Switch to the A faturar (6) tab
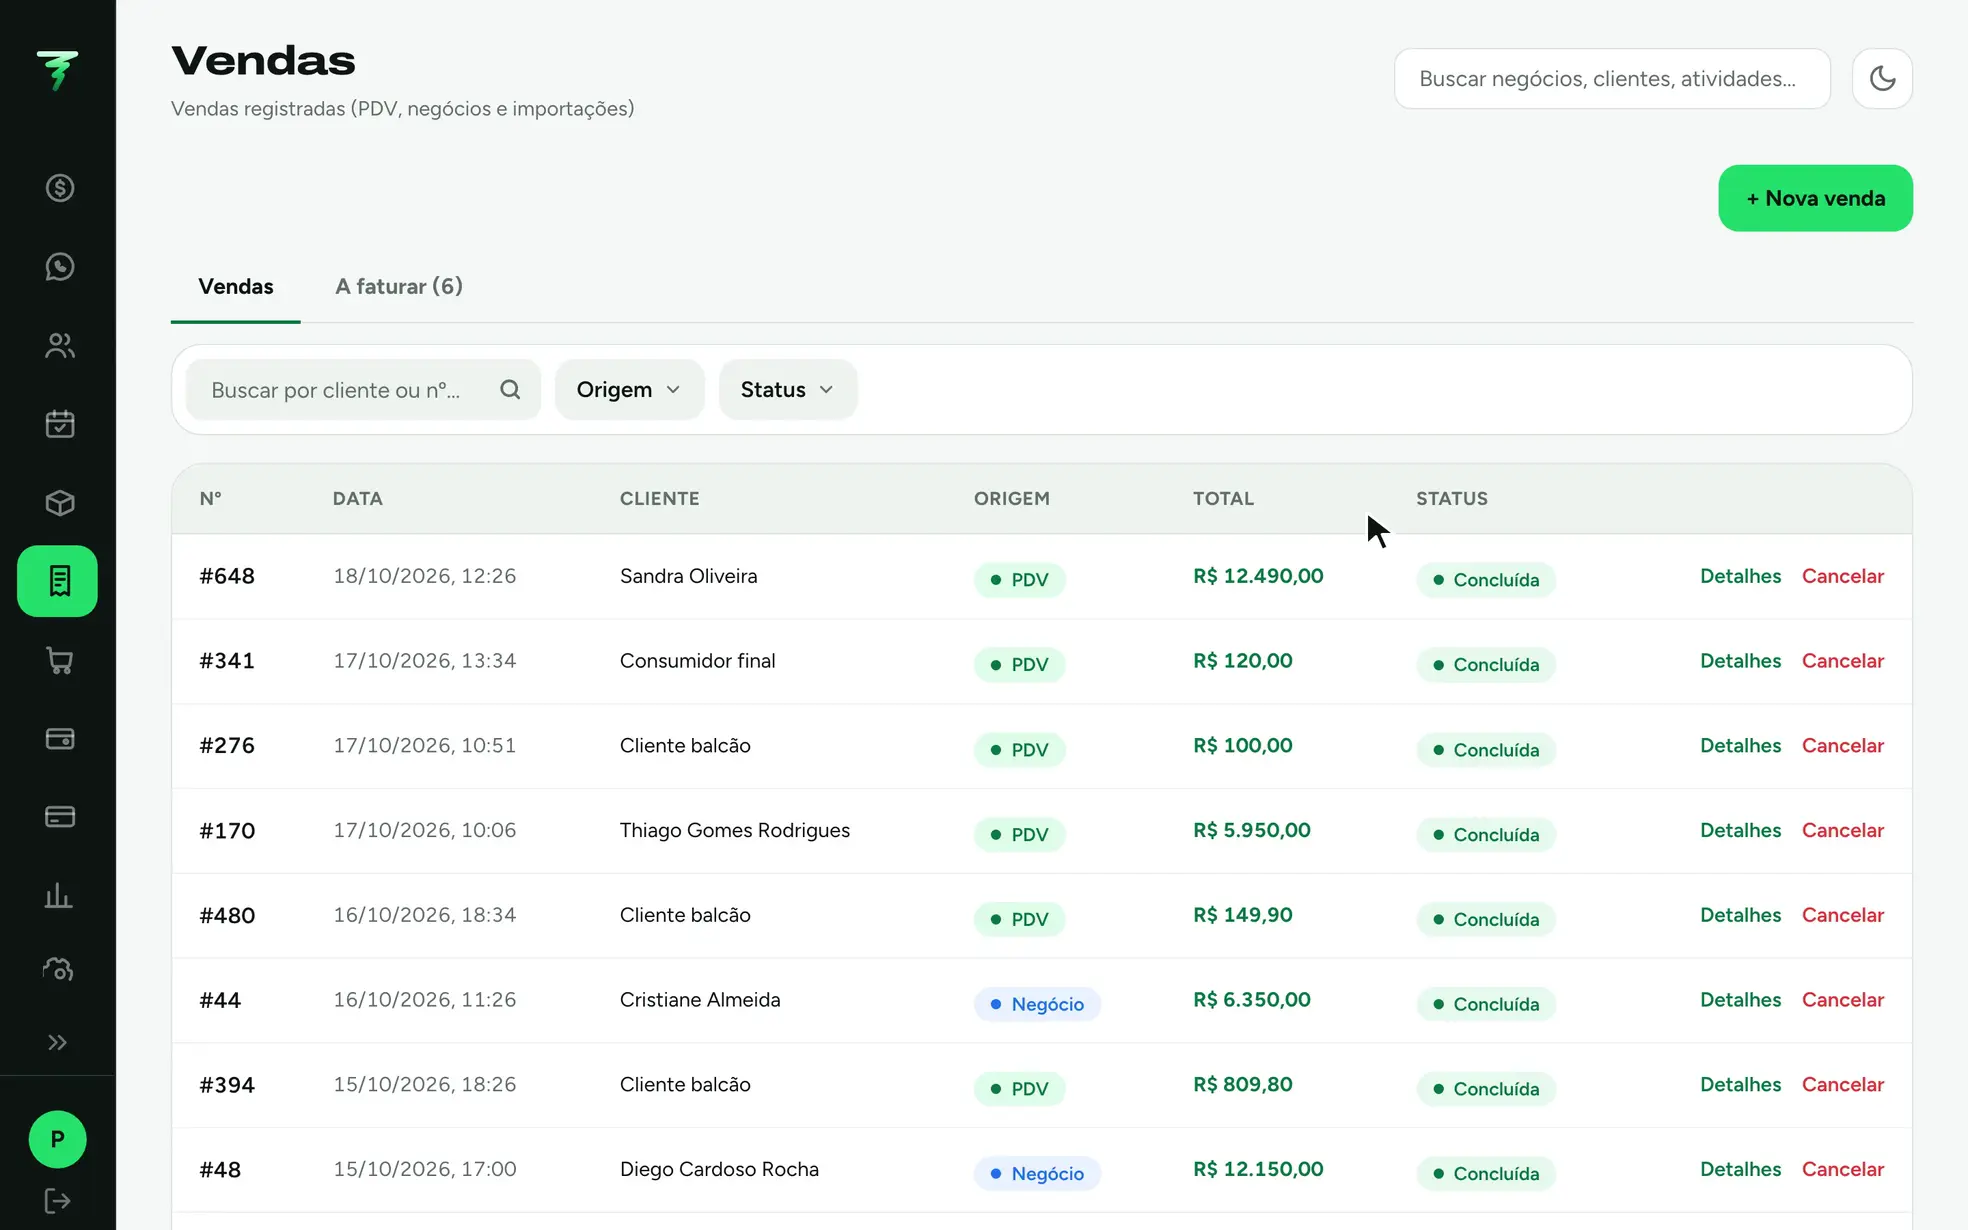Screen dimensions: 1968x1230 point(399,287)
